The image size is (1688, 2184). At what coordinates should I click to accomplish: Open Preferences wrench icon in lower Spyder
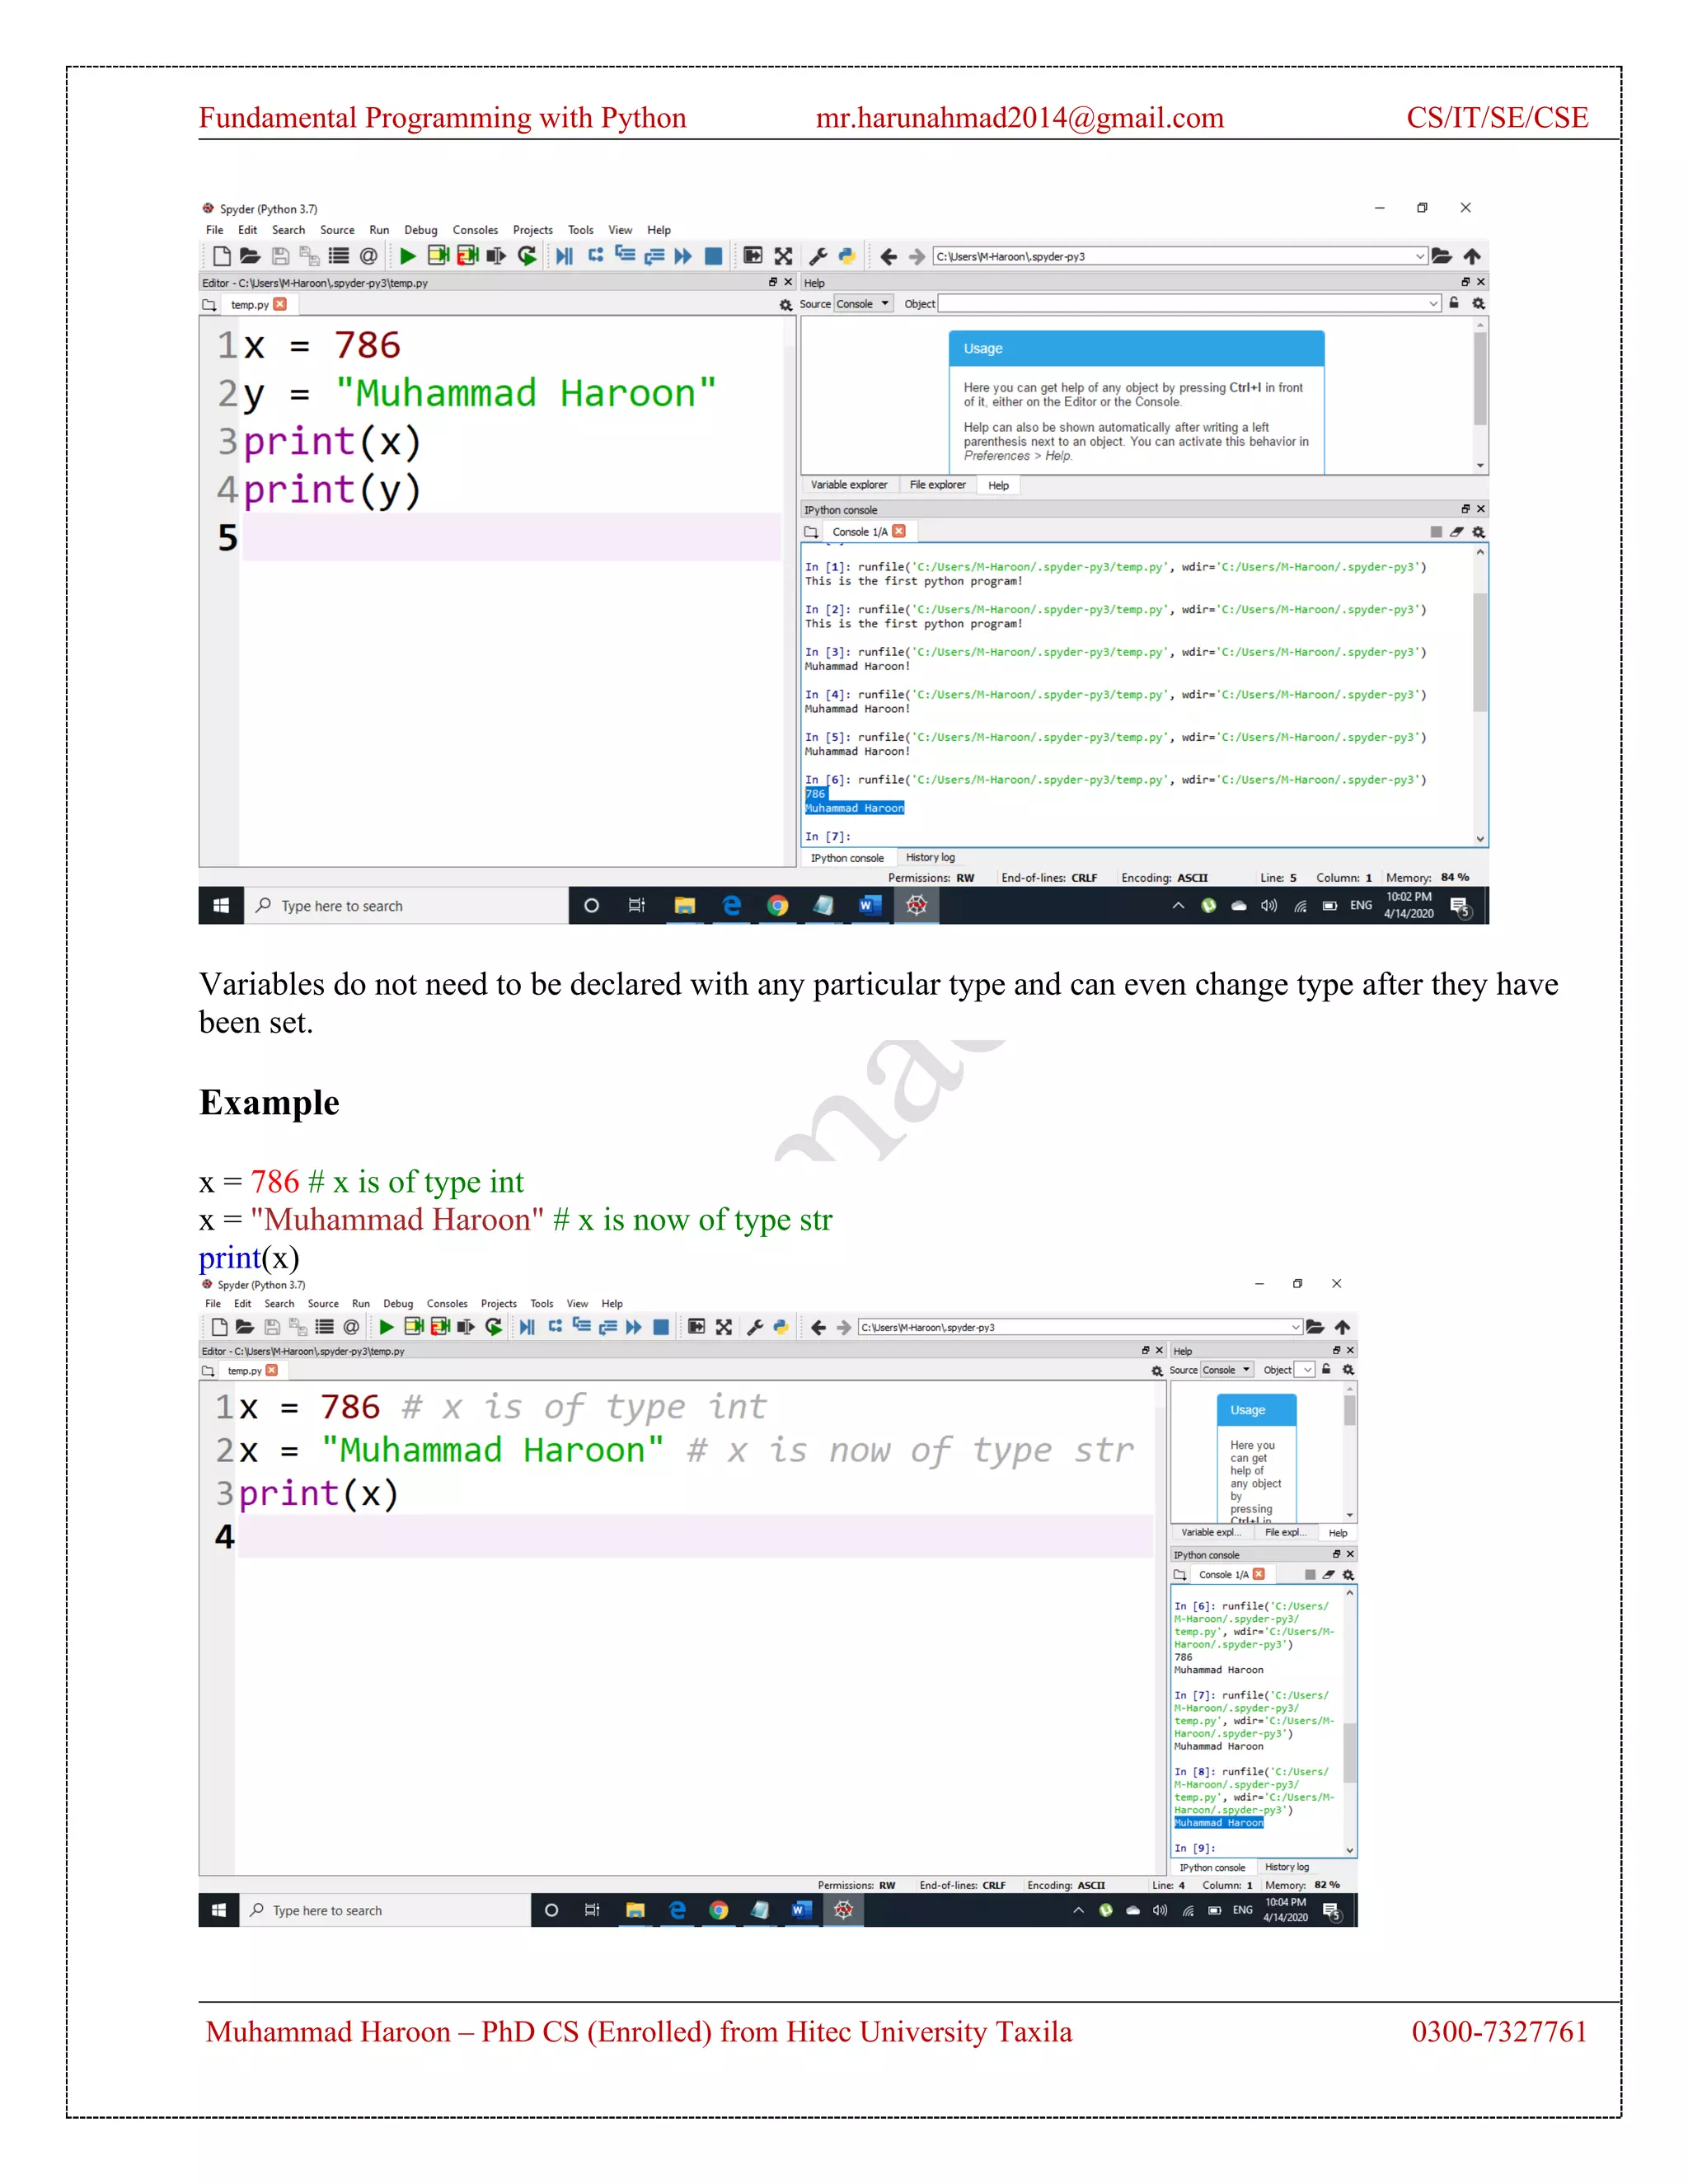tap(755, 1327)
